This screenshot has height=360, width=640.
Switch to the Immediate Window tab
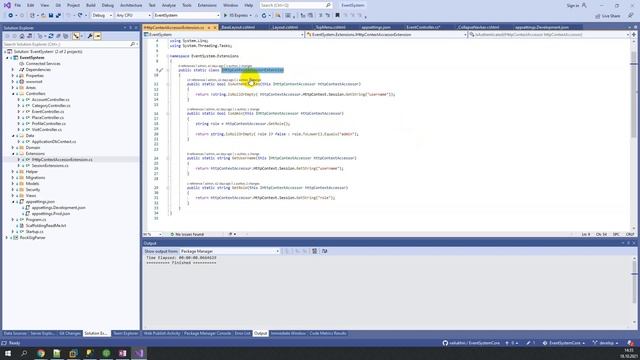[x=288, y=333]
